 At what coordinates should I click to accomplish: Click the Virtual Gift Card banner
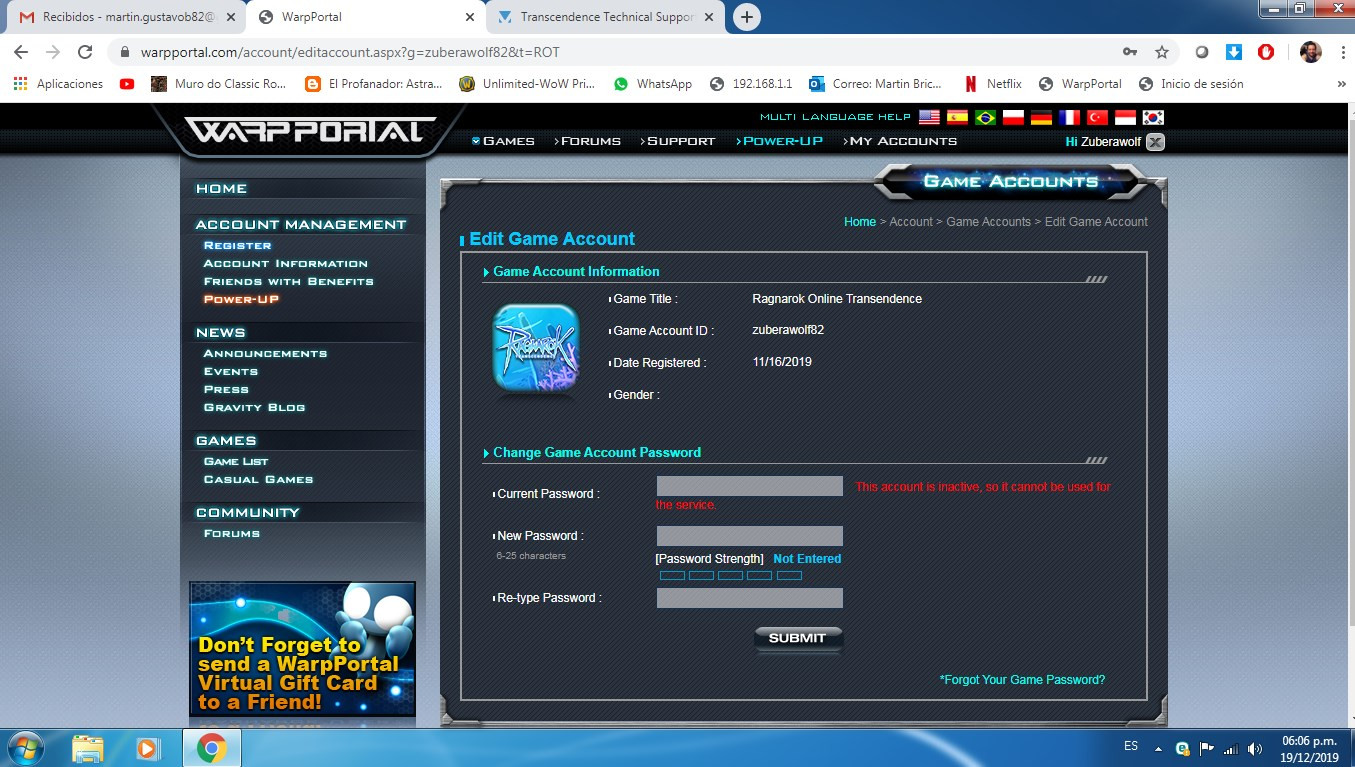click(302, 649)
